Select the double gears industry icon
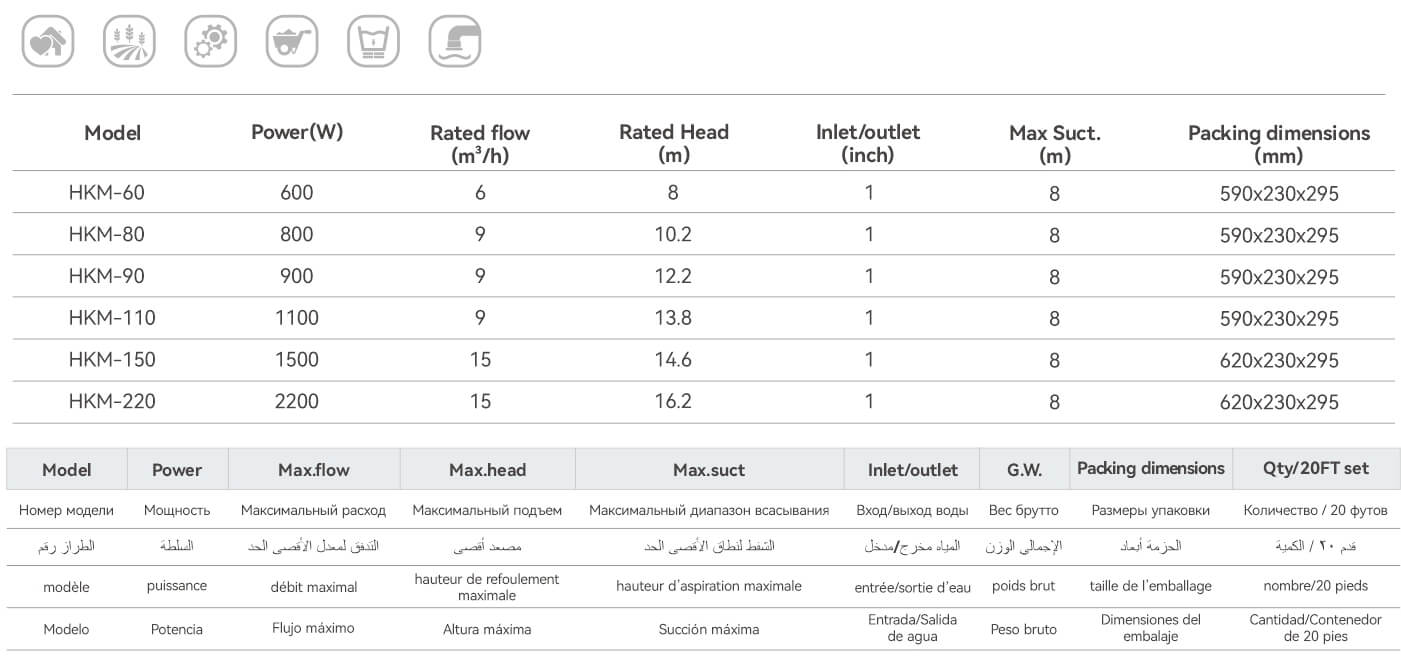 point(211,42)
